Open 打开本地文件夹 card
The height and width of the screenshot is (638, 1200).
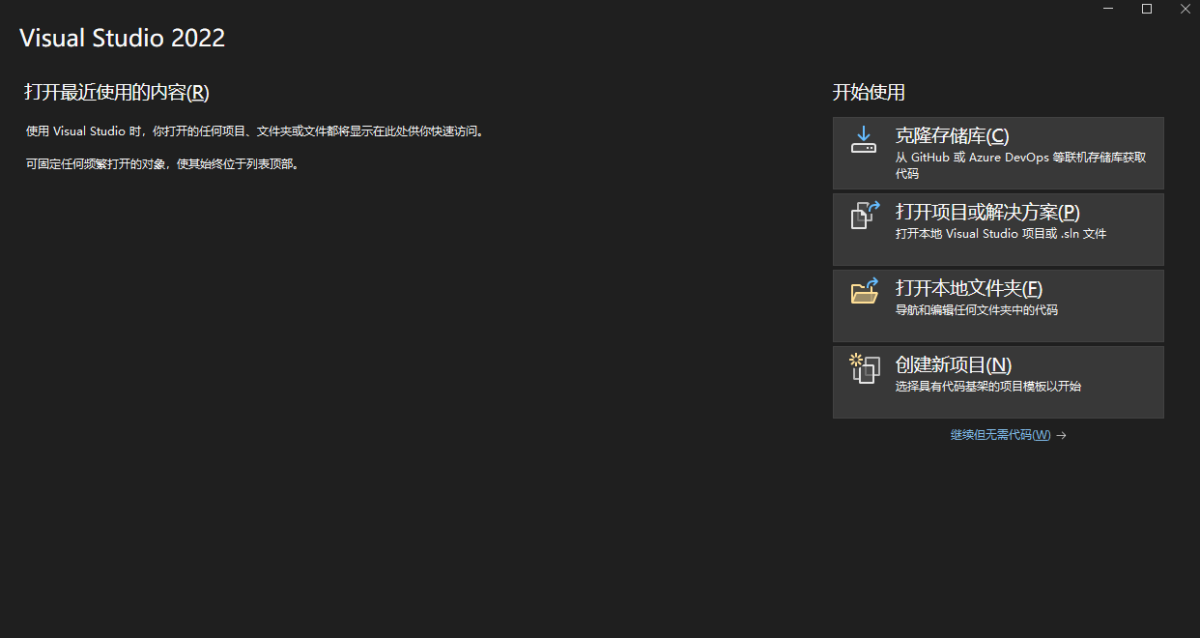click(997, 305)
